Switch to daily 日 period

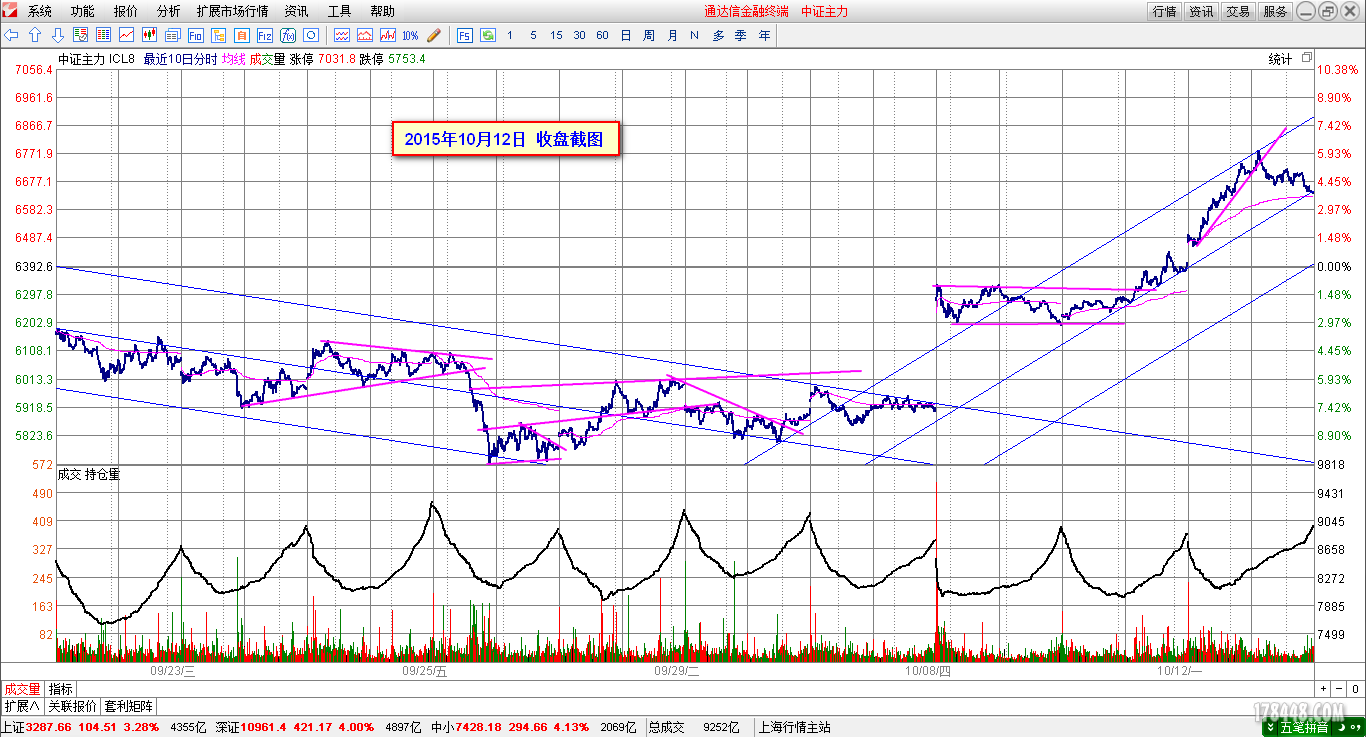point(626,35)
